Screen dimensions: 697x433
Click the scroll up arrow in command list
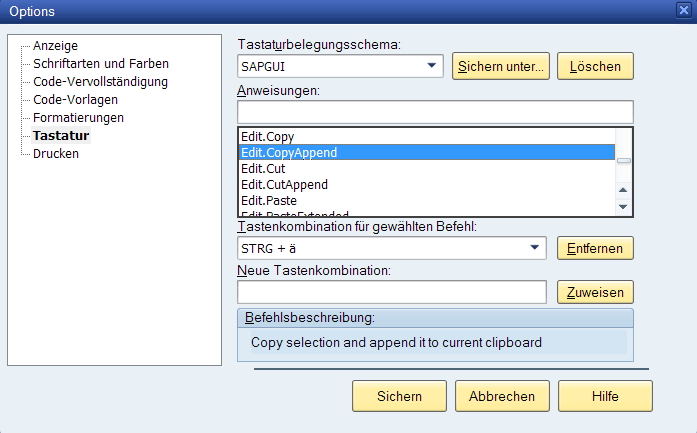tap(623, 190)
